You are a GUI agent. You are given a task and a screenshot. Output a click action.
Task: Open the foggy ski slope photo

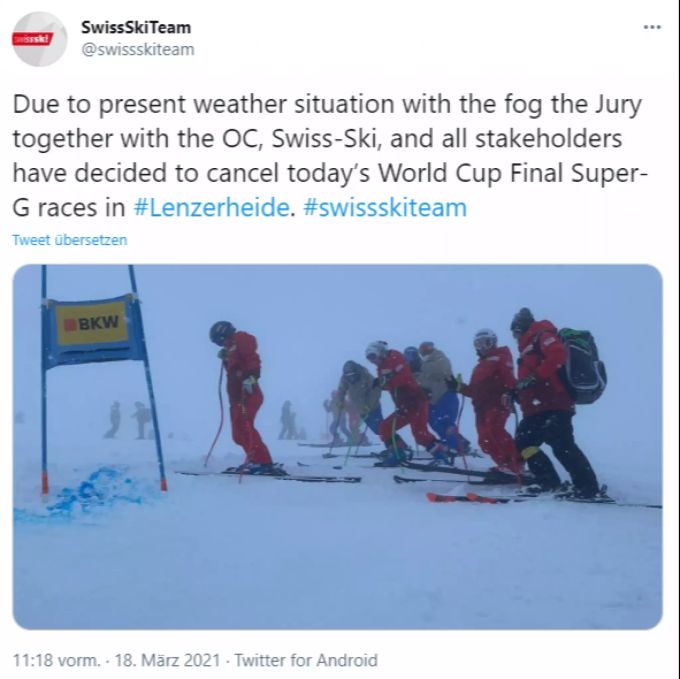click(x=337, y=447)
